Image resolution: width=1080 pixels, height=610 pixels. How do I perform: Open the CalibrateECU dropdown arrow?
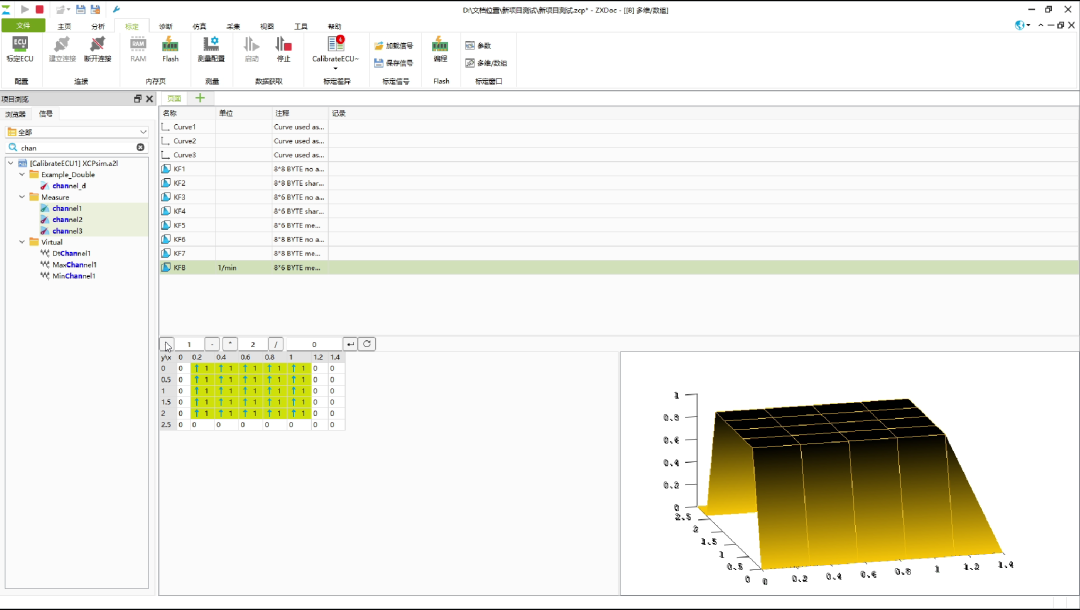click(335, 68)
